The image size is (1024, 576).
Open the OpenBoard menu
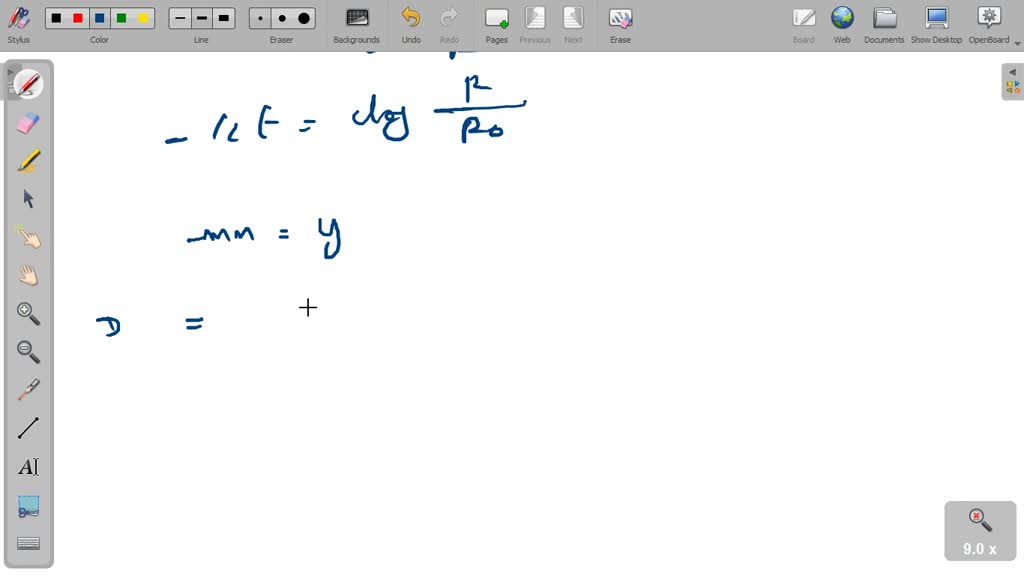[x=989, y=25]
